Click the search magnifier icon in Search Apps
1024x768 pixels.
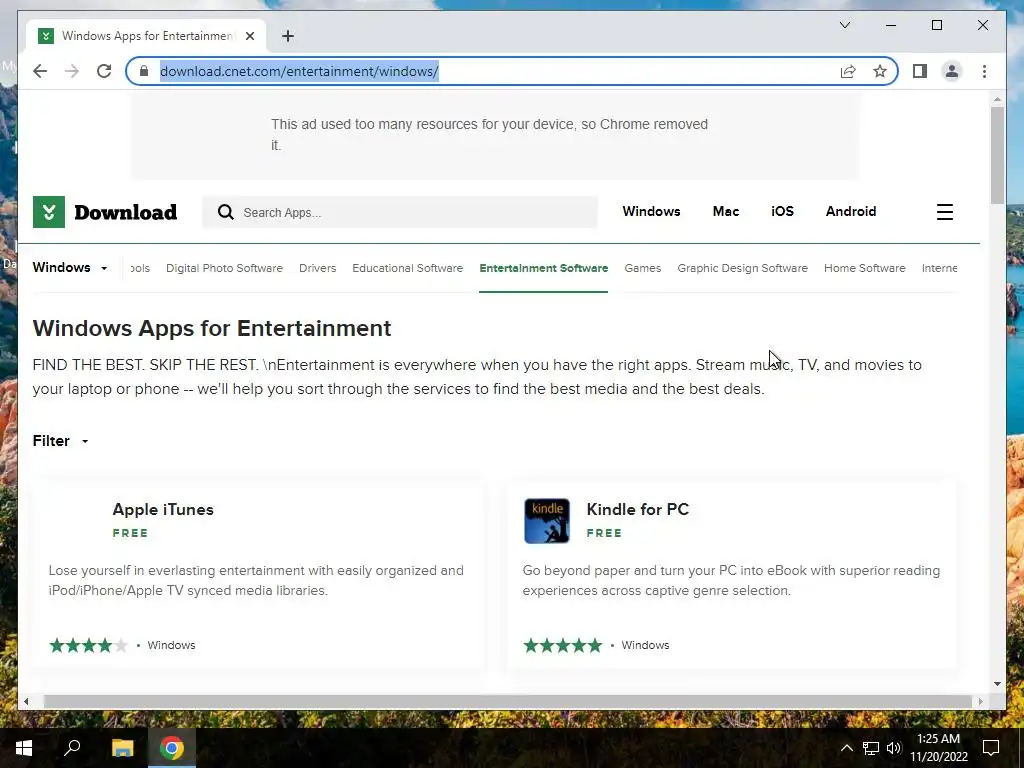225,212
